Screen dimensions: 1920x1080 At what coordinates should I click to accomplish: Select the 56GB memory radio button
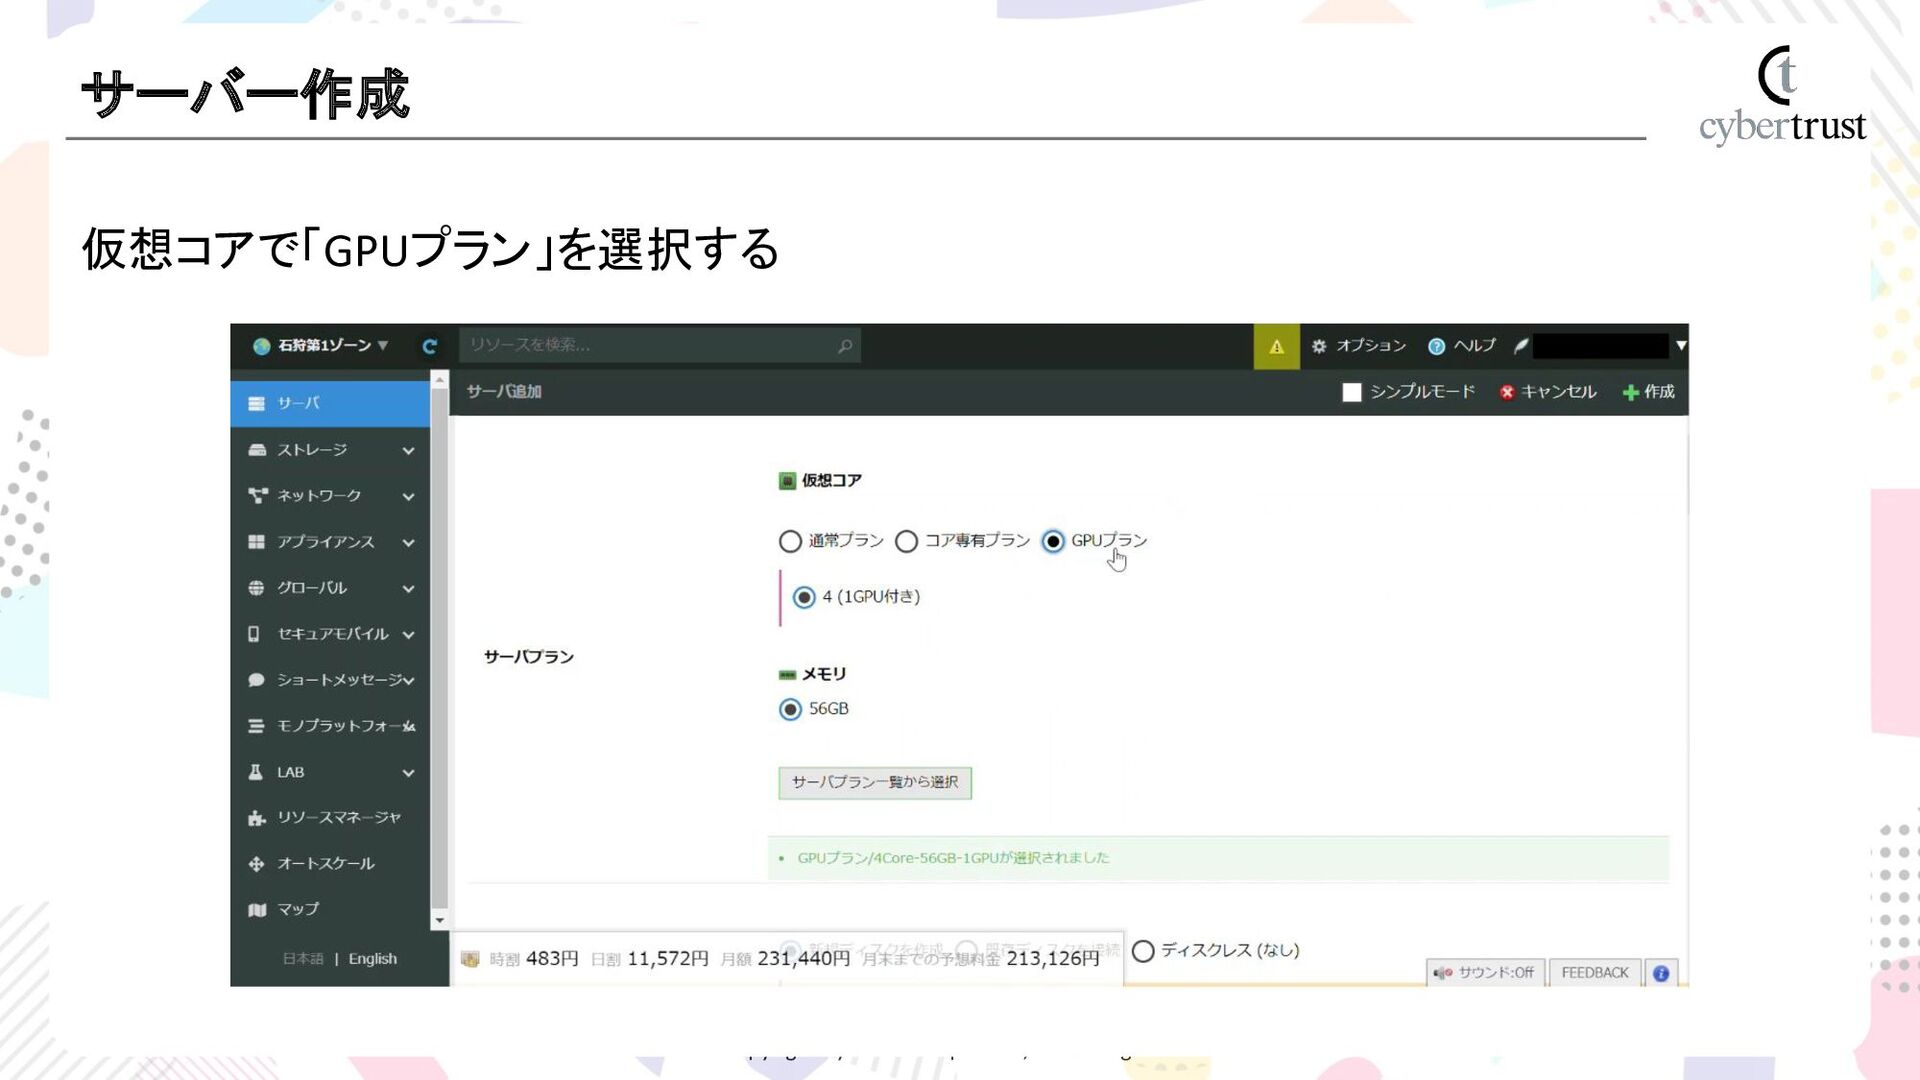click(x=790, y=710)
